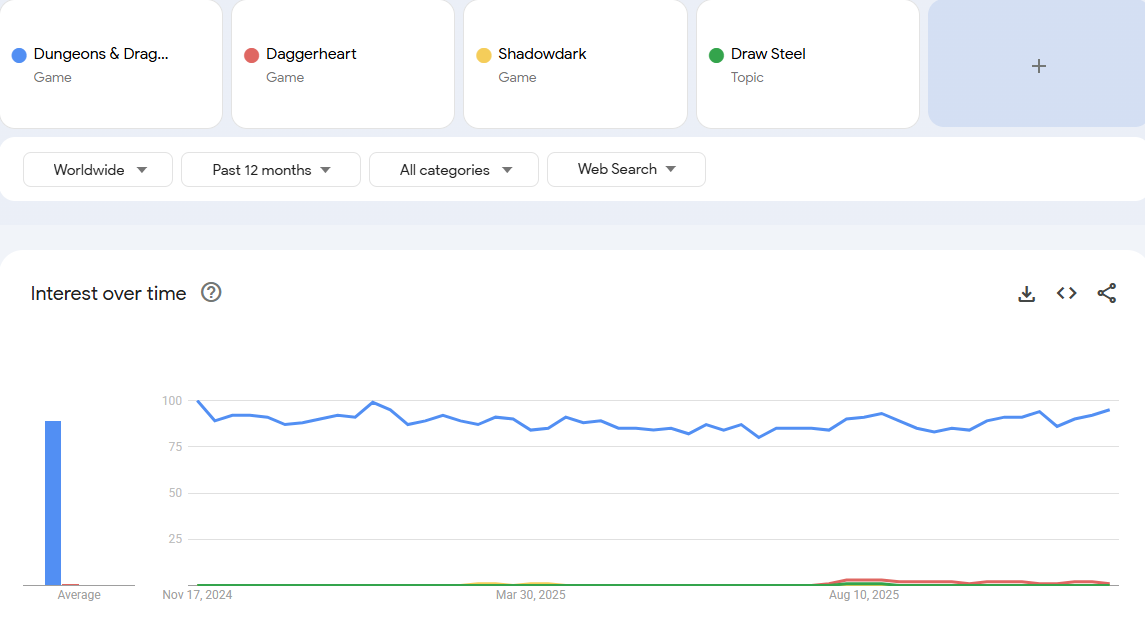Select the Draw Steel topic card
The image size is (1145, 630).
tap(807, 64)
